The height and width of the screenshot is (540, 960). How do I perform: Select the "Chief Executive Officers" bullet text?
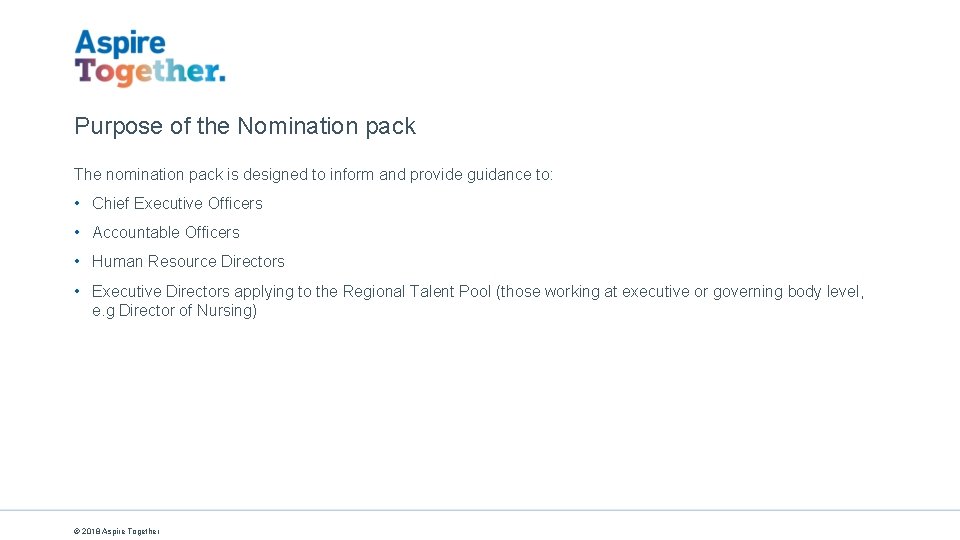tap(177, 203)
